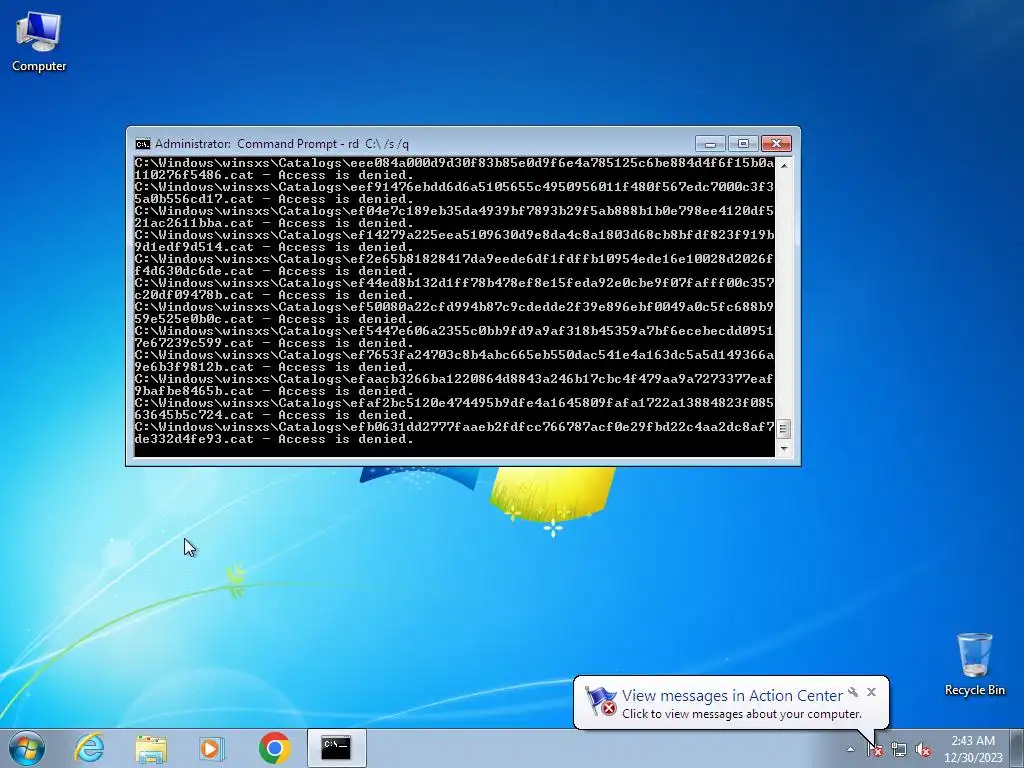Click the line ending c20df09478b.cat Access is denied
The height and width of the screenshot is (768, 1024).
pyautogui.click(x=274, y=295)
